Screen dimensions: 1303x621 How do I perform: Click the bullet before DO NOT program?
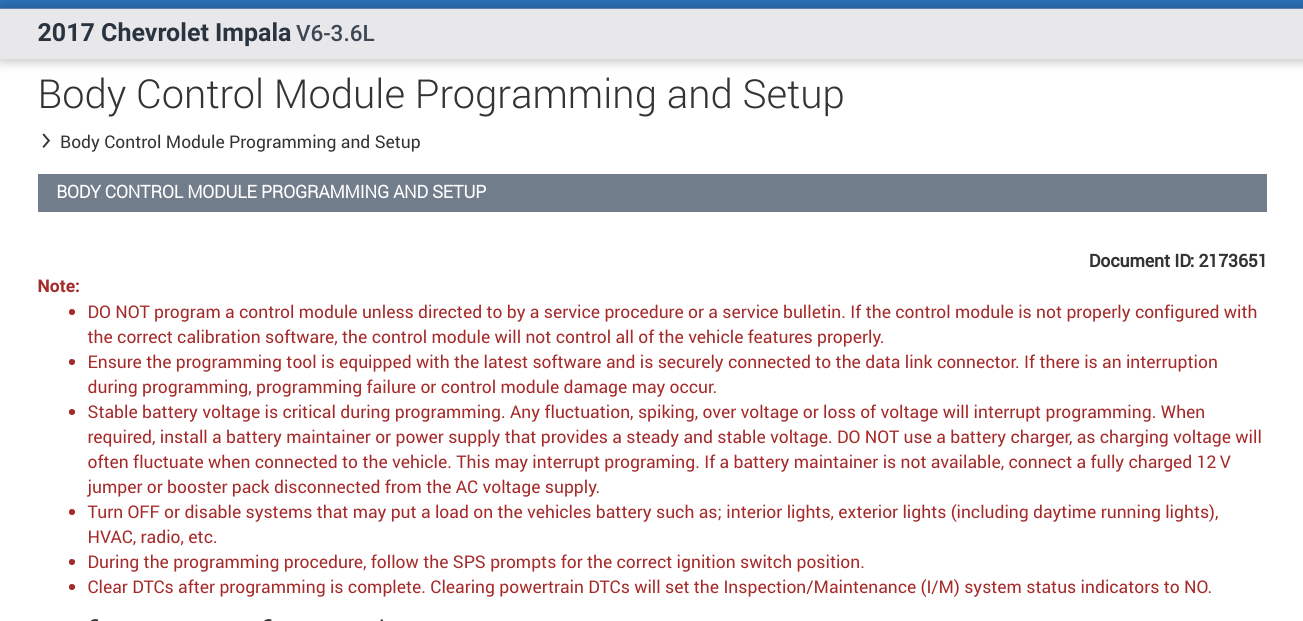73,312
